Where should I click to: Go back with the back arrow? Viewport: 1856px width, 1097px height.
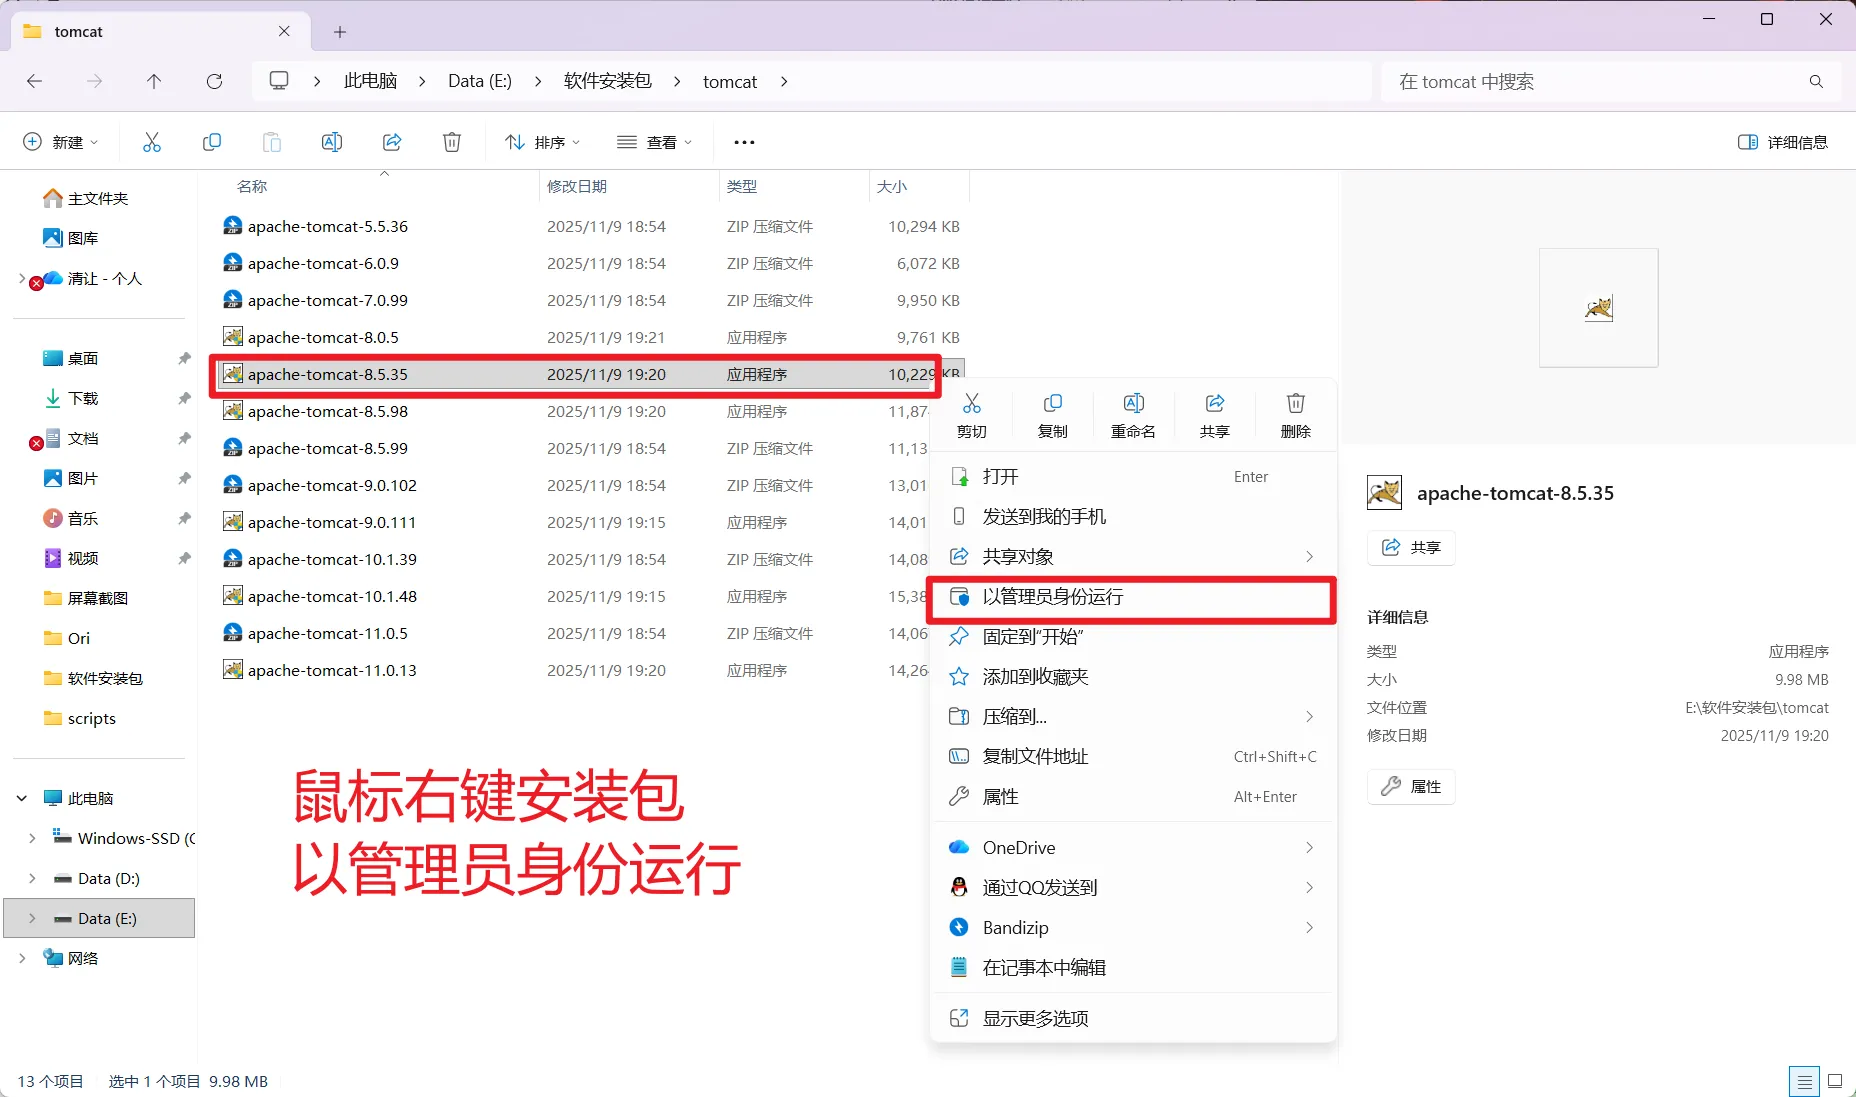(34, 82)
